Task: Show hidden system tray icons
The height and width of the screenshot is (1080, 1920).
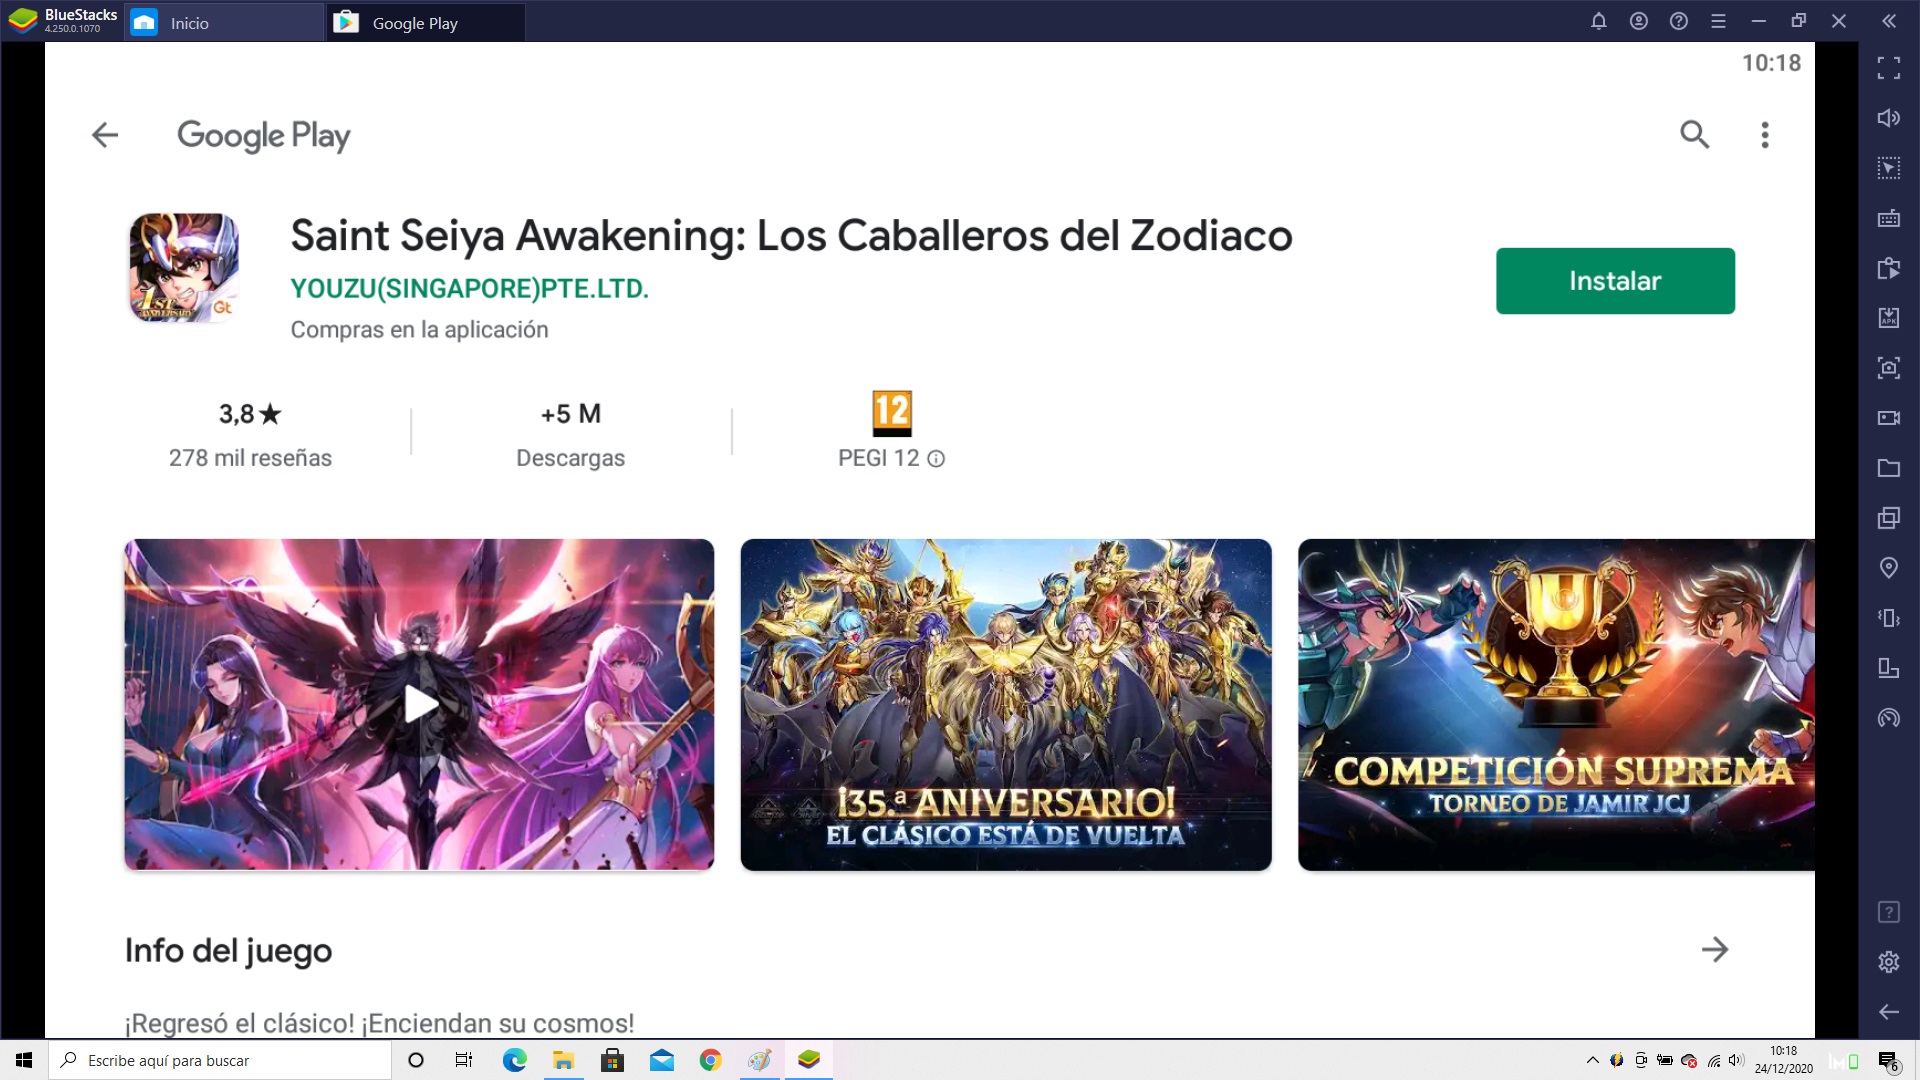Action: (1593, 1060)
